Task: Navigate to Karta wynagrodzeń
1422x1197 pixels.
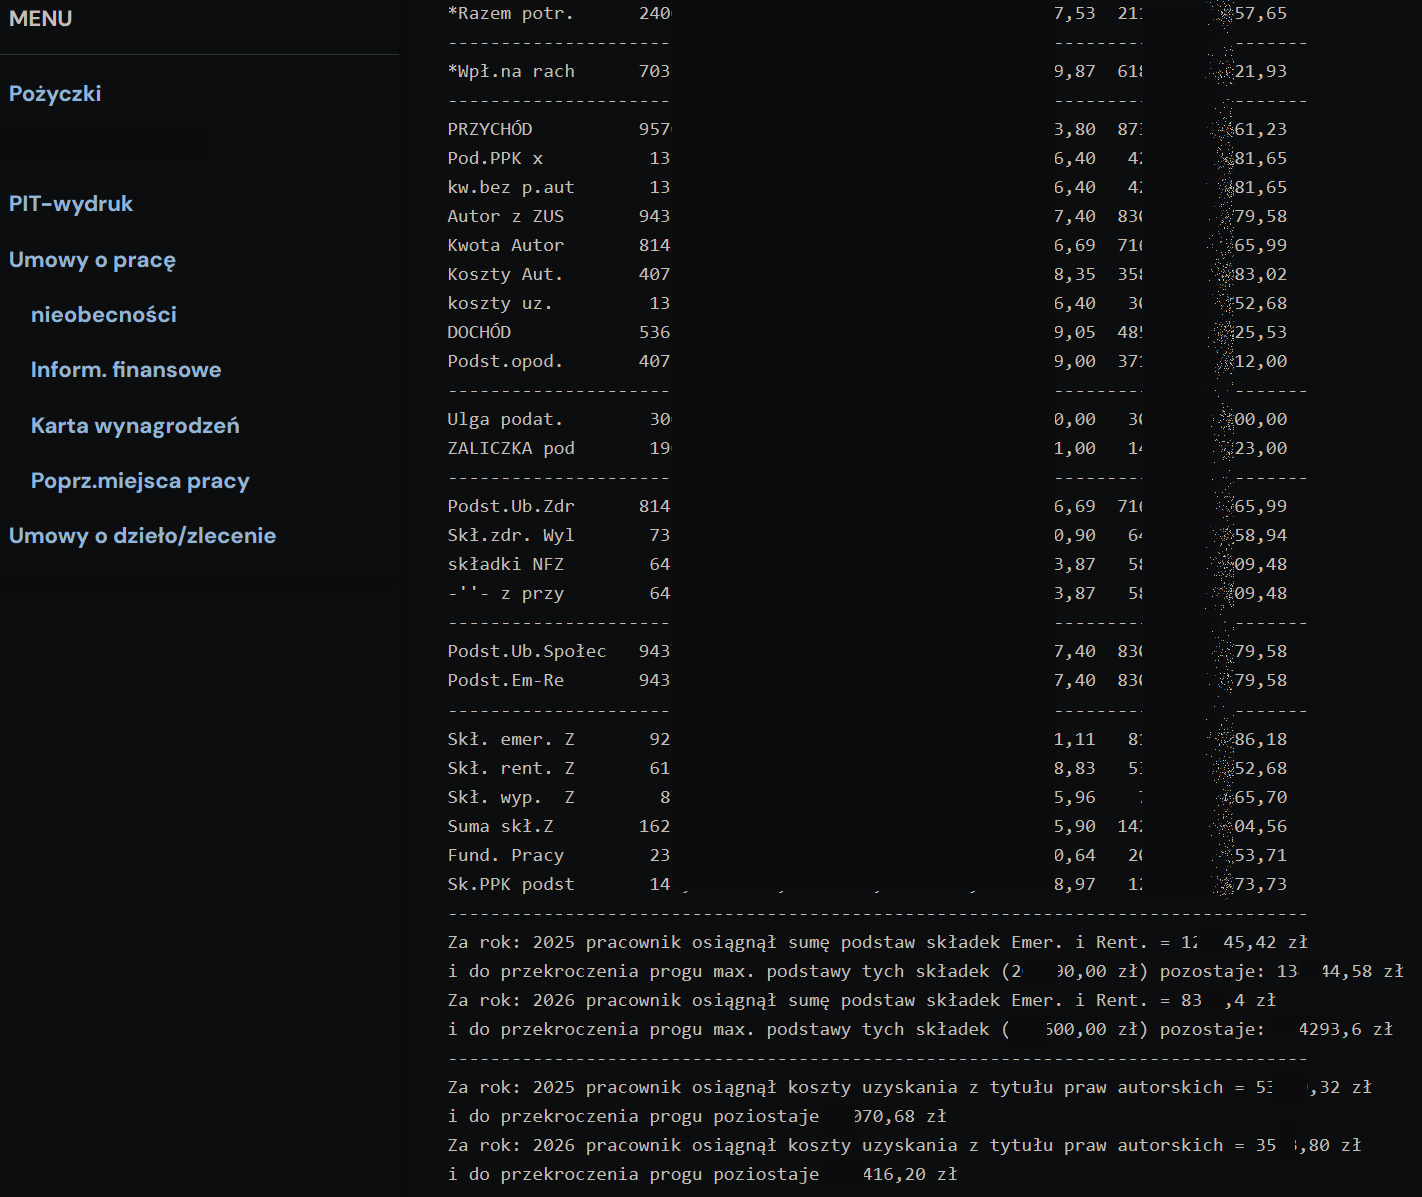Action: [x=135, y=426]
